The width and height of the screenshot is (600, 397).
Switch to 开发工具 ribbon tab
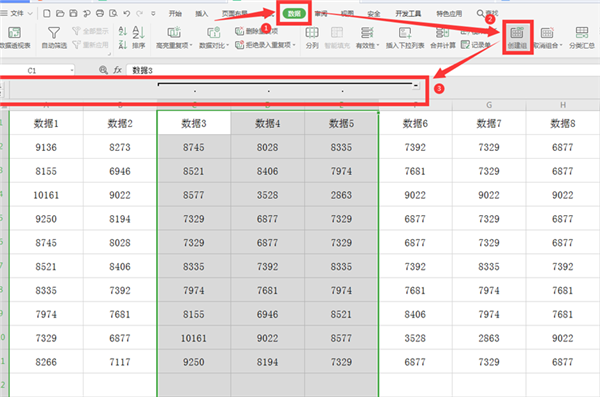(408, 14)
